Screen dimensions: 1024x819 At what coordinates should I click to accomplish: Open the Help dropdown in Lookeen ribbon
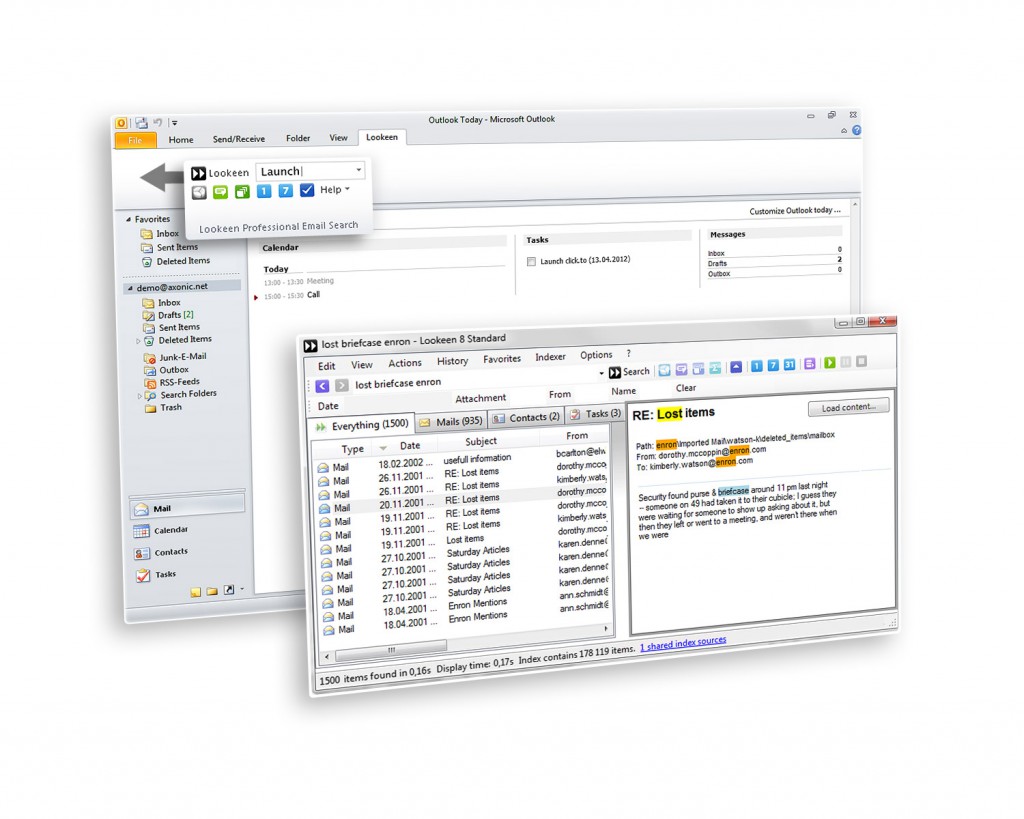[x=334, y=190]
